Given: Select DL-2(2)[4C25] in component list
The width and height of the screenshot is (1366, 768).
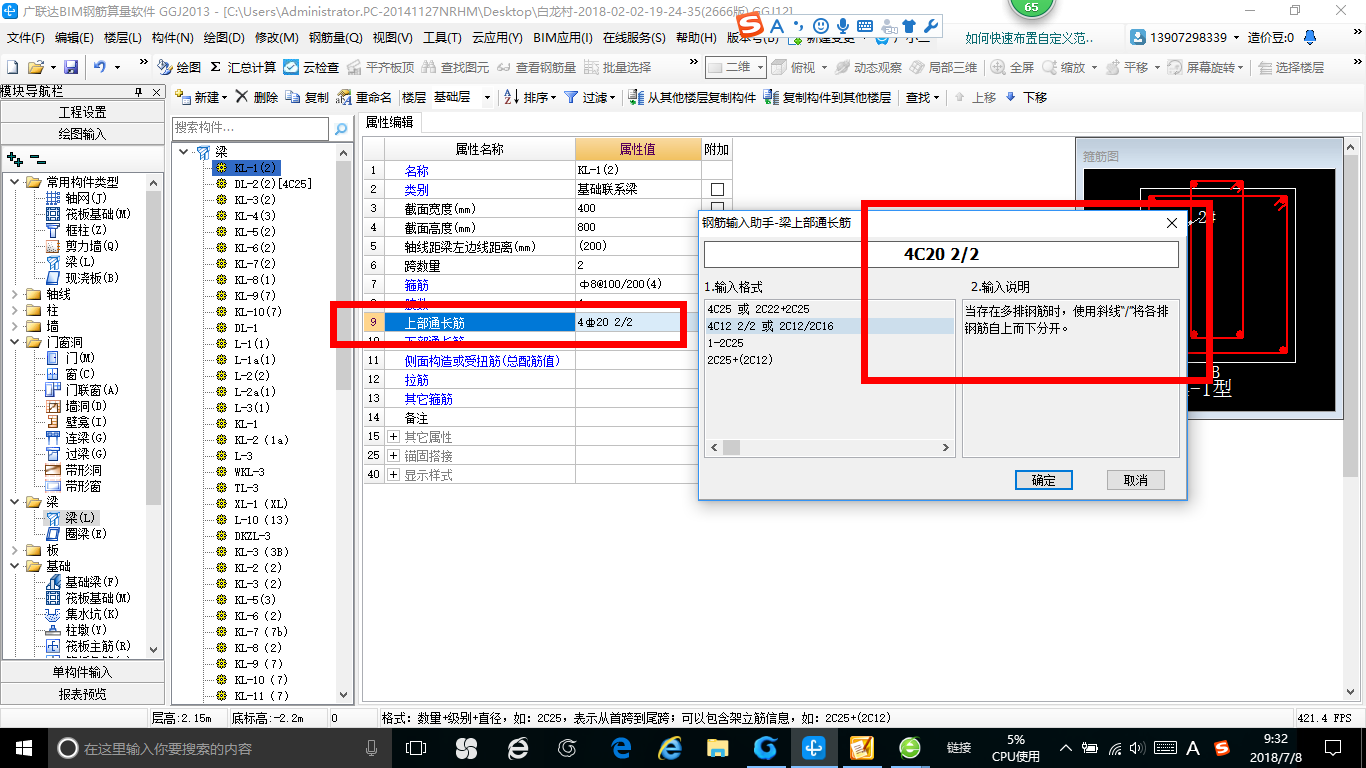Looking at the screenshot, I should click(x=273, y=184).
